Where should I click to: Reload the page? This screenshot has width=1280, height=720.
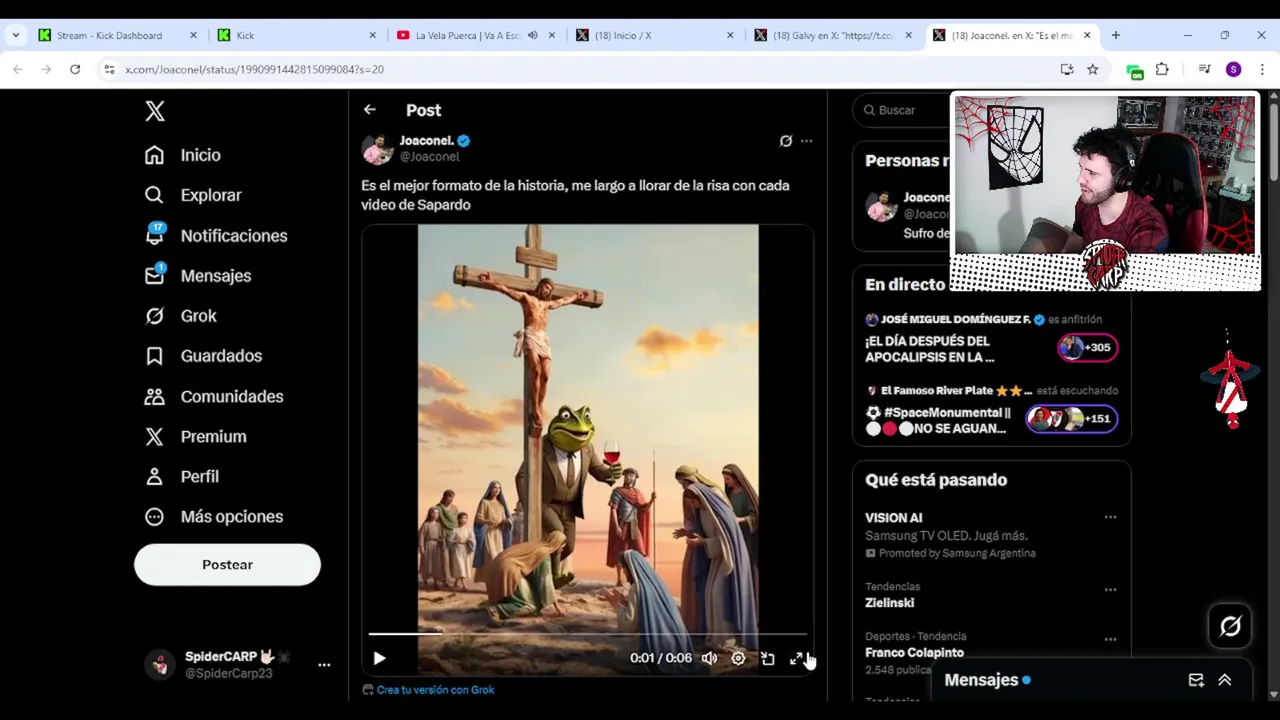[x=75, y=69]
